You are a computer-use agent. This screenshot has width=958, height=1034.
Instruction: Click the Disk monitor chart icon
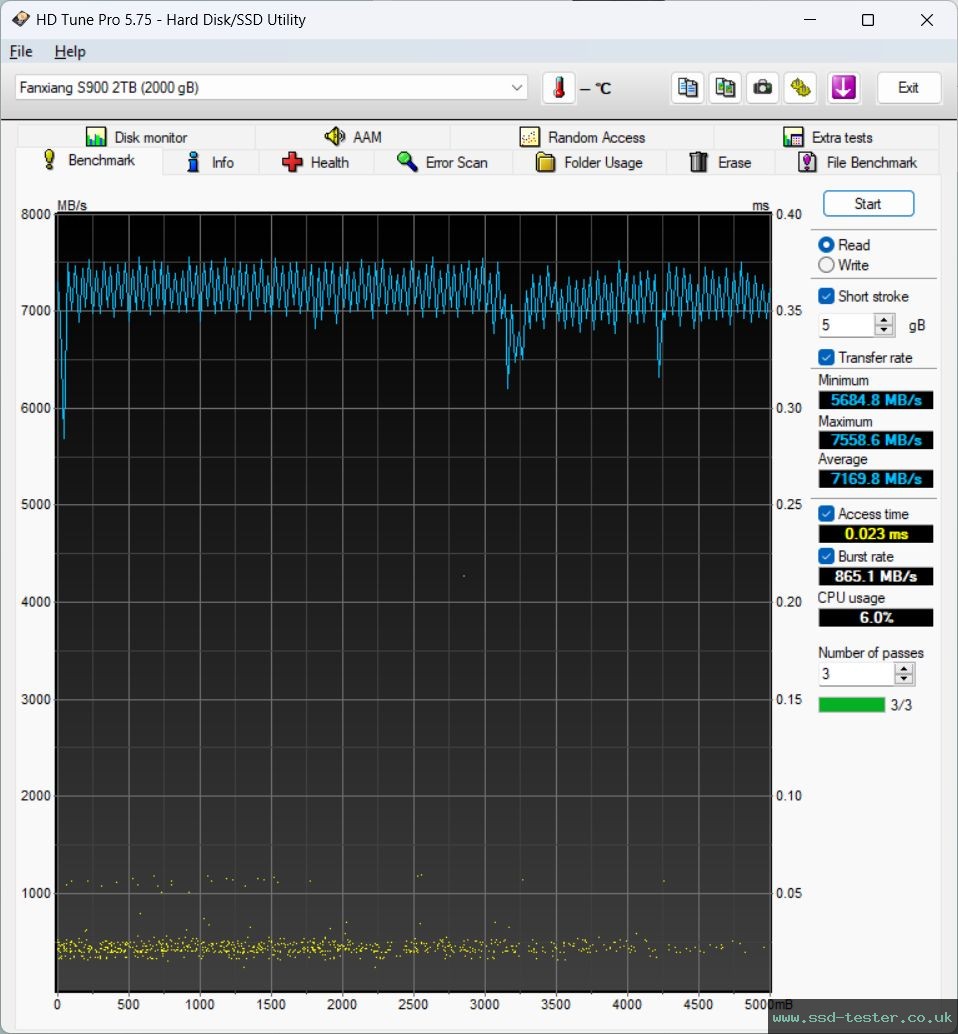[x=96, y=137]
